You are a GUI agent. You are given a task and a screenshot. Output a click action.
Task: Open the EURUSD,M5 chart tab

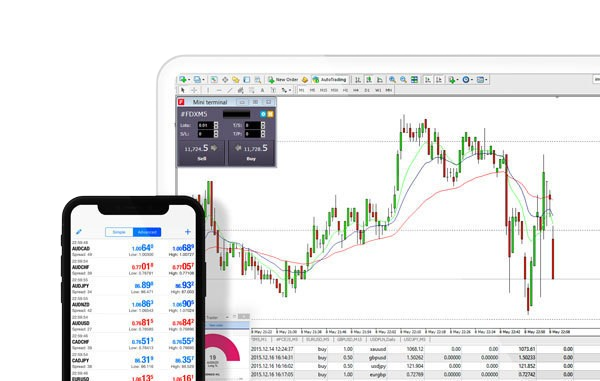318,340
